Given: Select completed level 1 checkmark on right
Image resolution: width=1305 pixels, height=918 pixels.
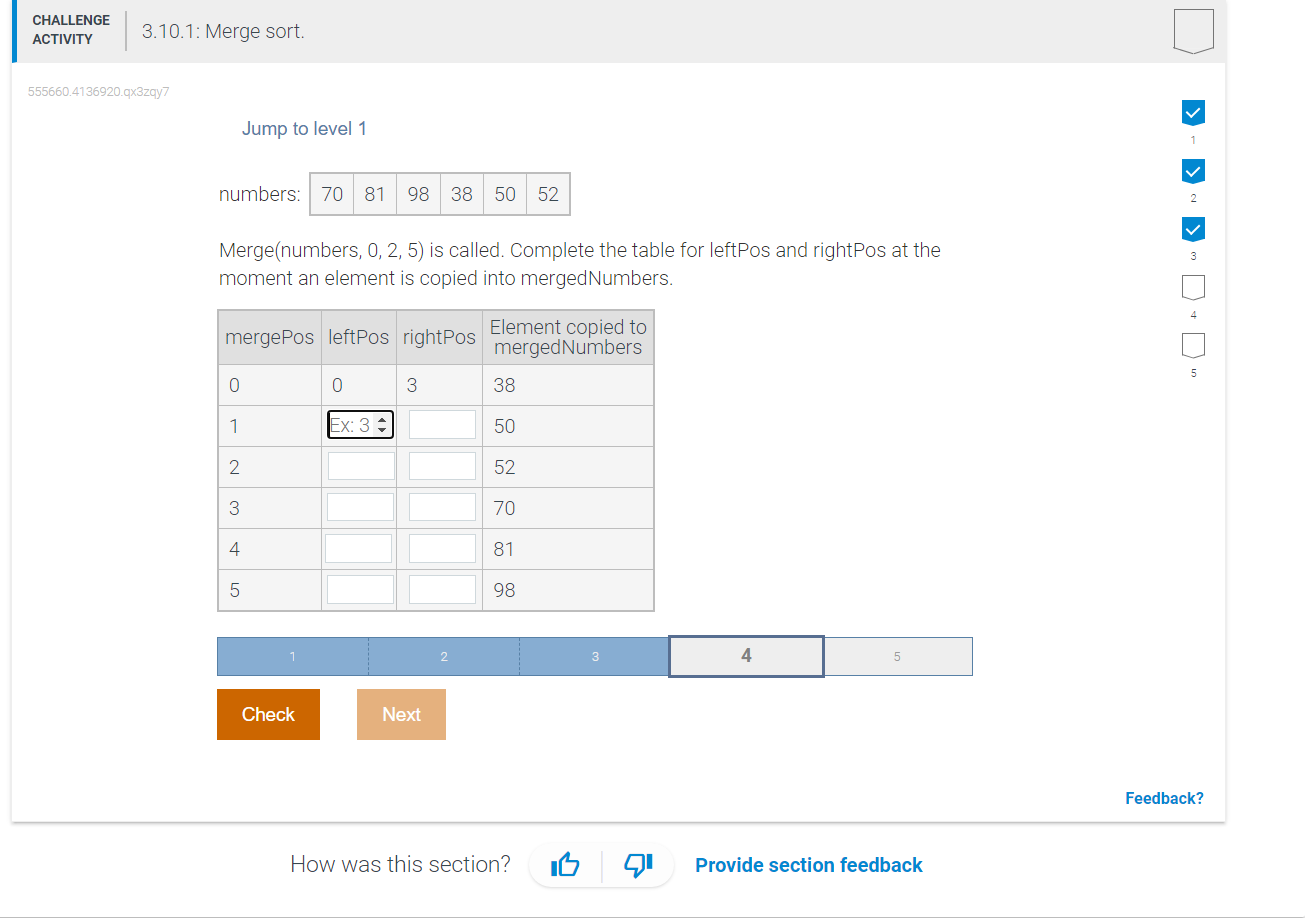Looking at the screenshot, I should pos(1193,112).
